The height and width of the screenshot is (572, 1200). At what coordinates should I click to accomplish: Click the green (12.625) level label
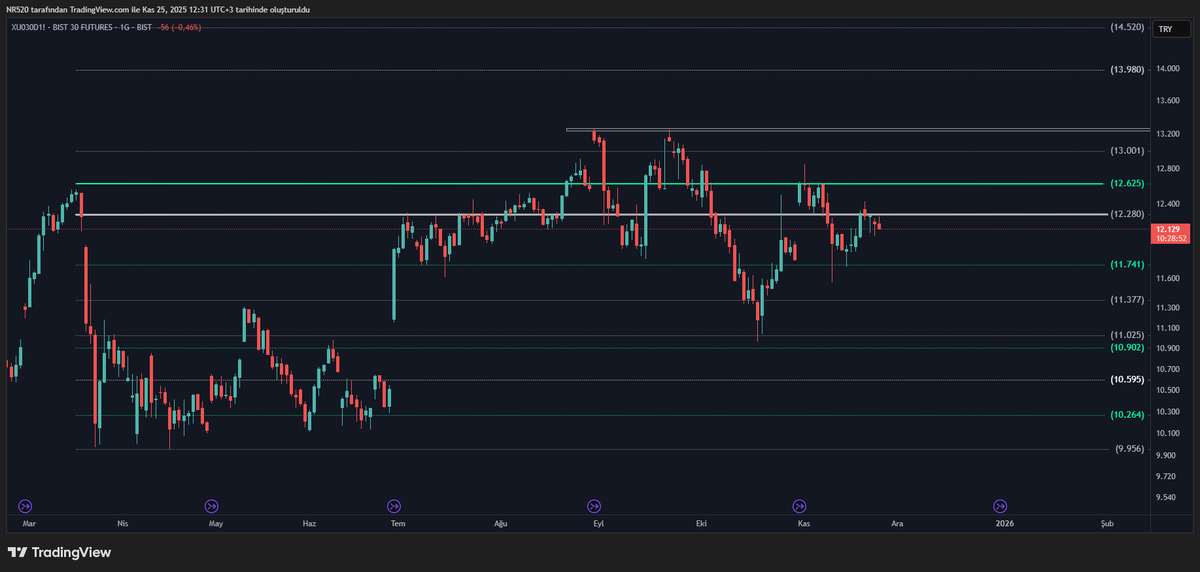click(x=1127, y=184)
